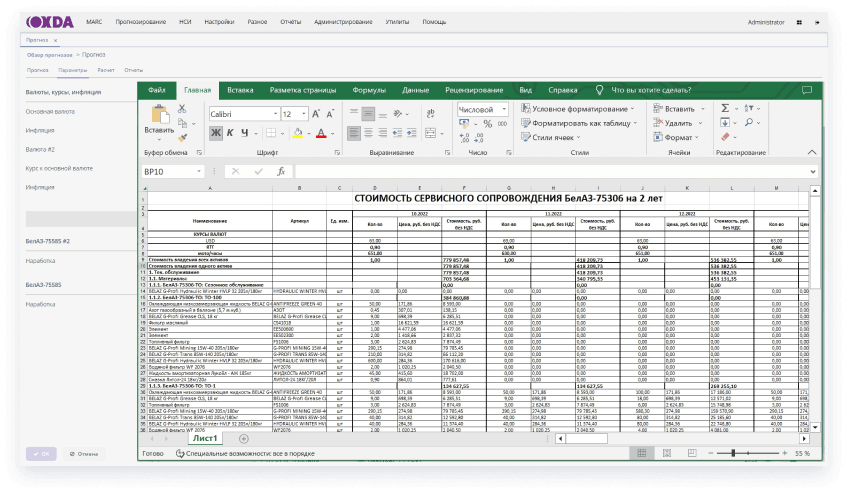Open the Формулы ribbon tab

tap(369, 90)
